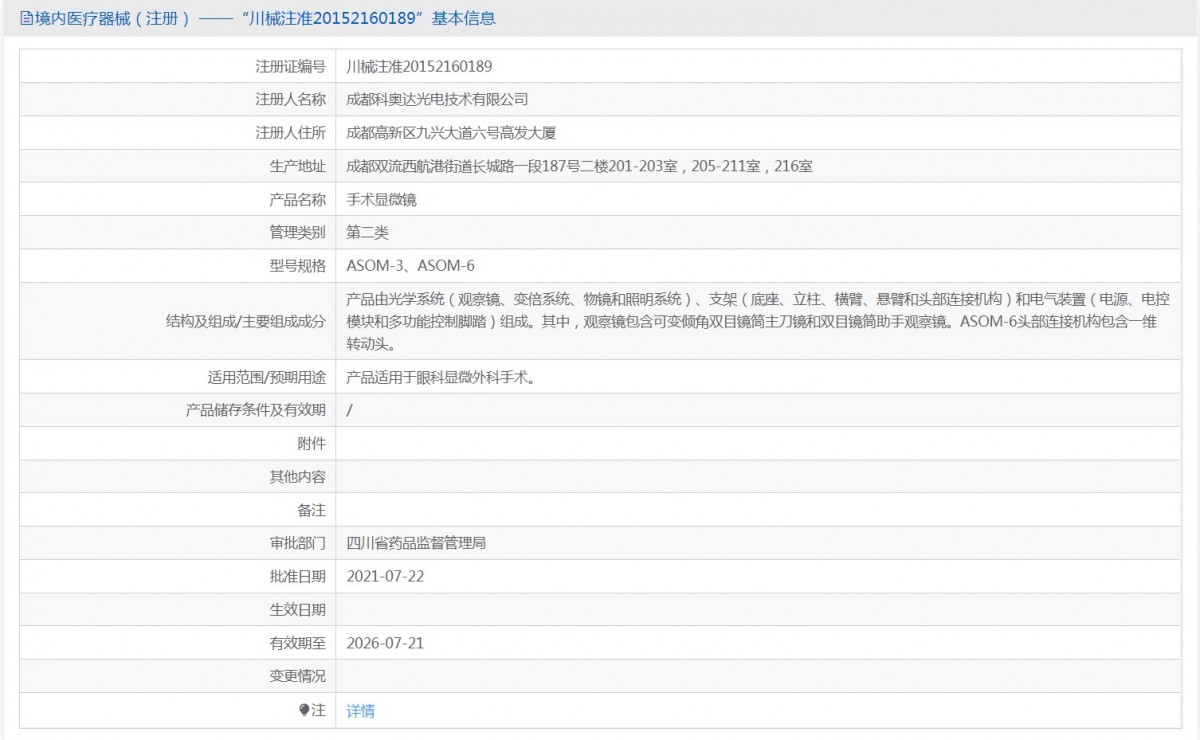Select model specification ASOM-3、ASOM-6
Image resolution: width=1200 pixels, height=740 pixels.
tap(410, 266)
